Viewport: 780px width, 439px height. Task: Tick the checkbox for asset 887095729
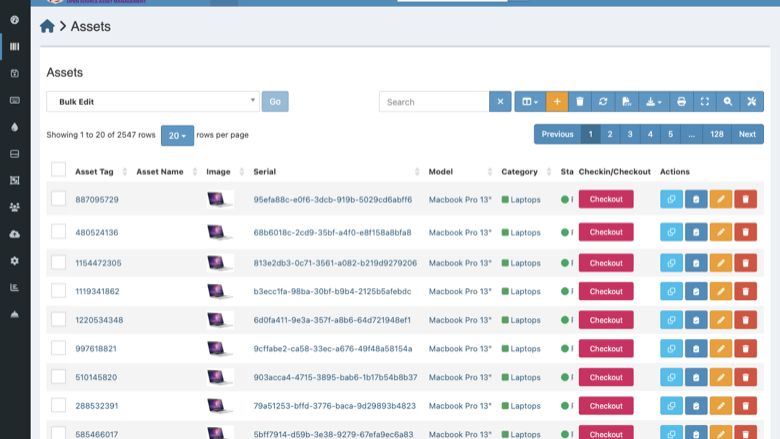pyautogui.click(x=58, y=199)
